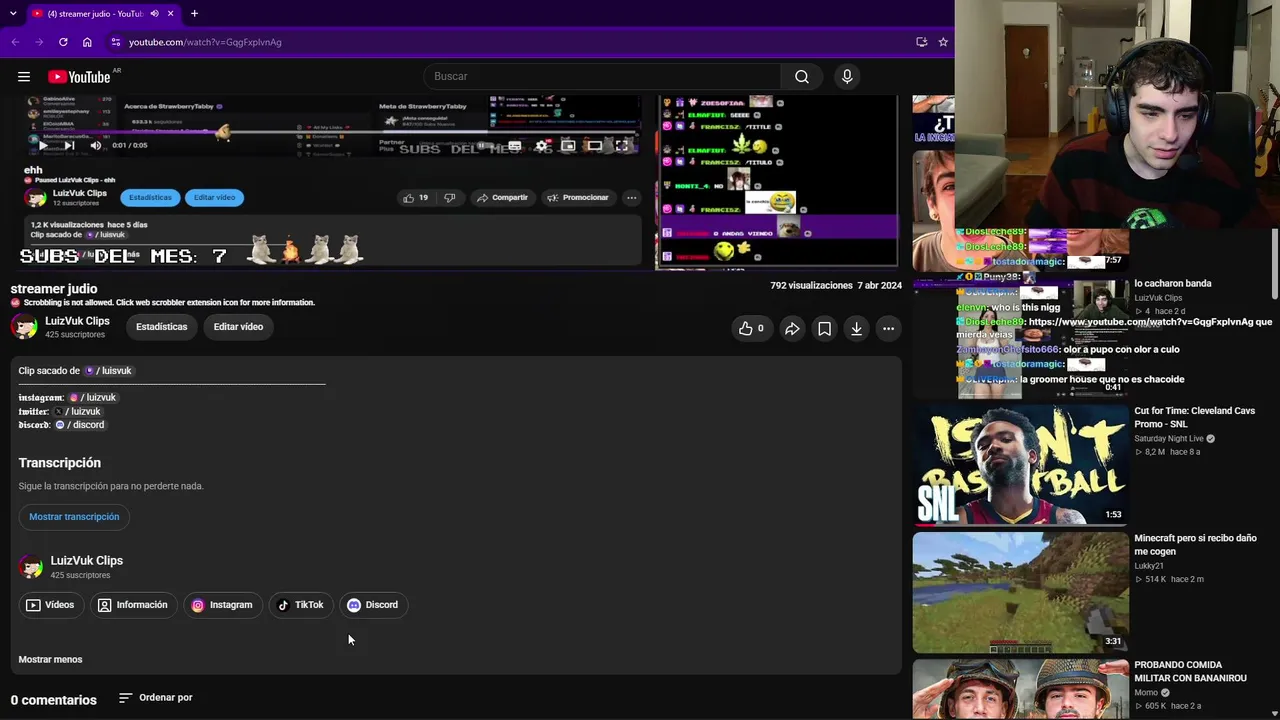Share the video with the arrow icon
The height and width of the screenshot is (720, 1280).
click(792, 328)
